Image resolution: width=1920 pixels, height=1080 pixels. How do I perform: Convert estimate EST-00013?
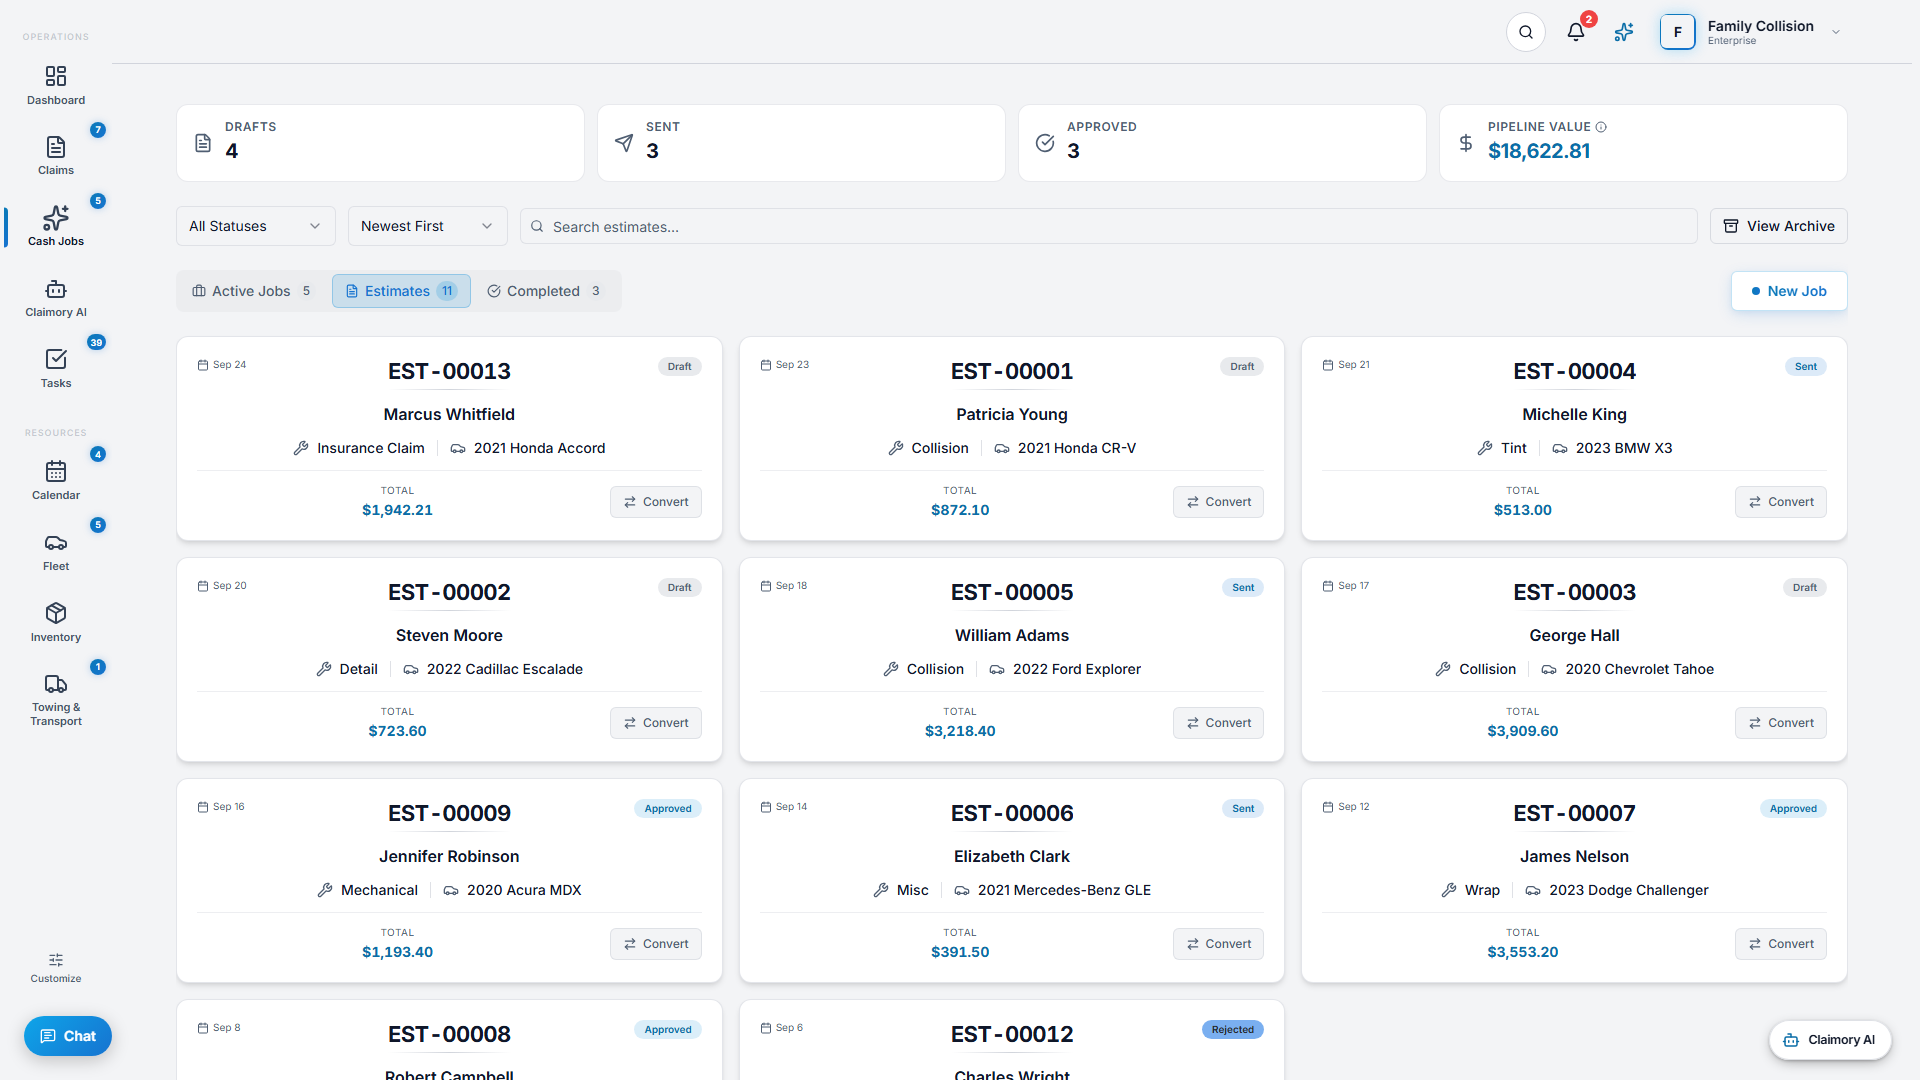656,502
